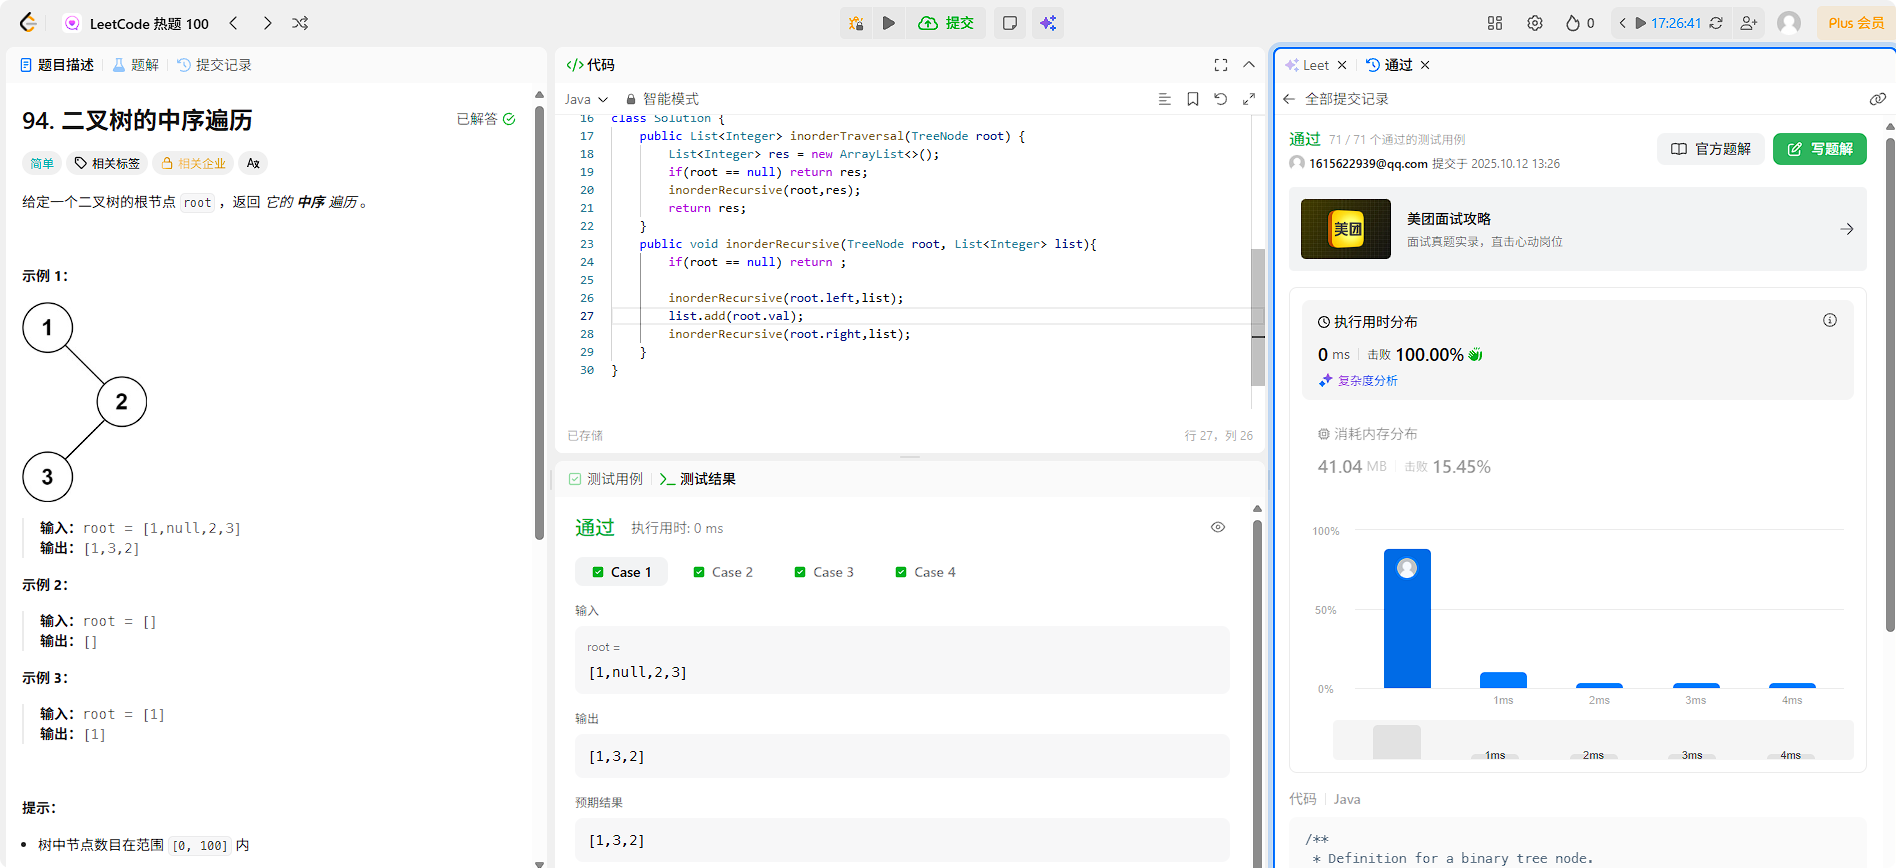
Task: Click the Case 1 root input value field
Action: pos(902,660)
